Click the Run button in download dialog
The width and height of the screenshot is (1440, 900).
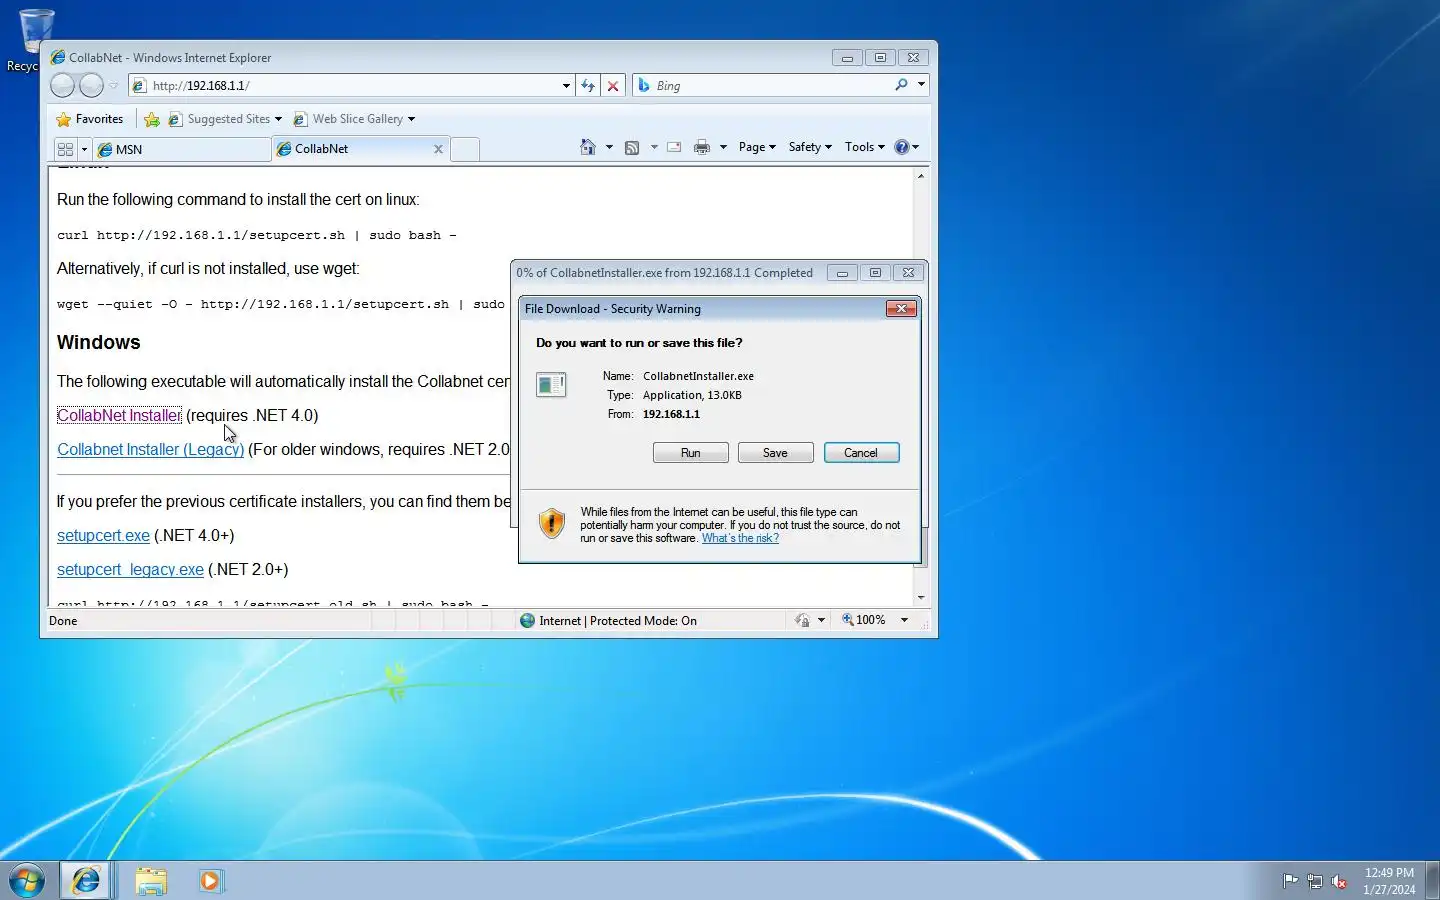(x=691, y=453)
